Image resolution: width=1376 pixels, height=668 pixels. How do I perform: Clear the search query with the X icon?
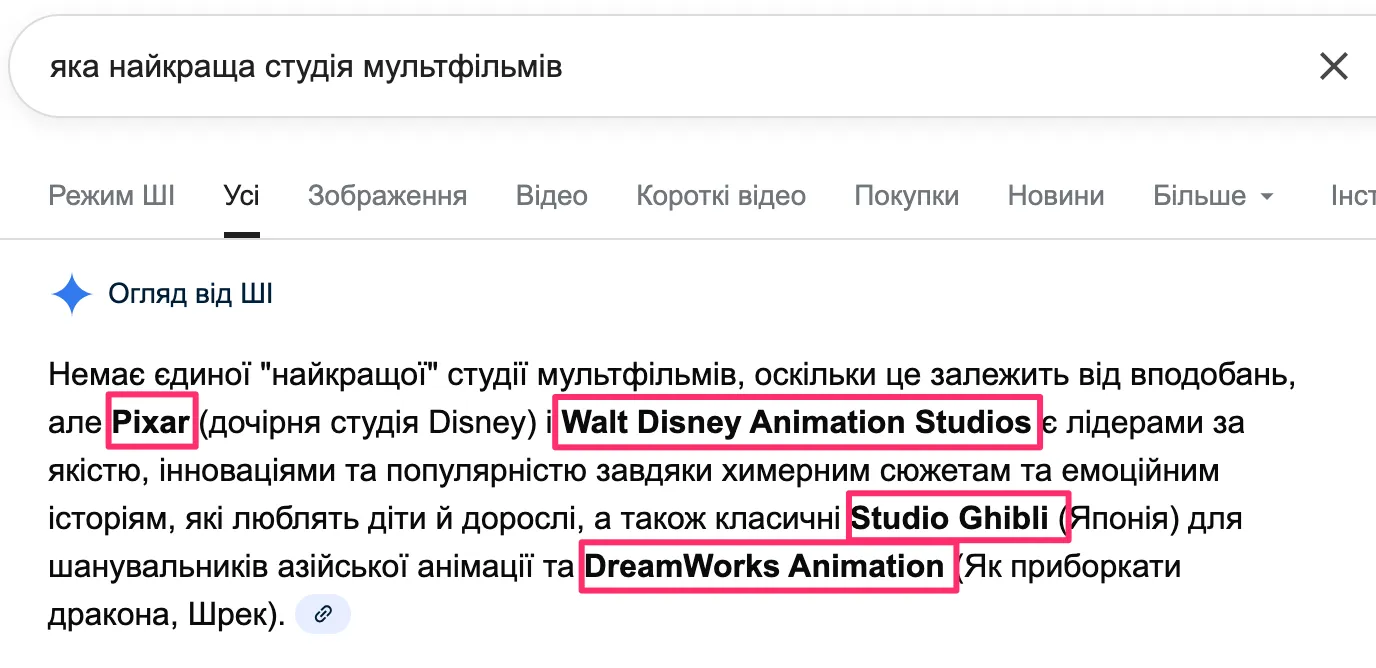coord(1334,67)
